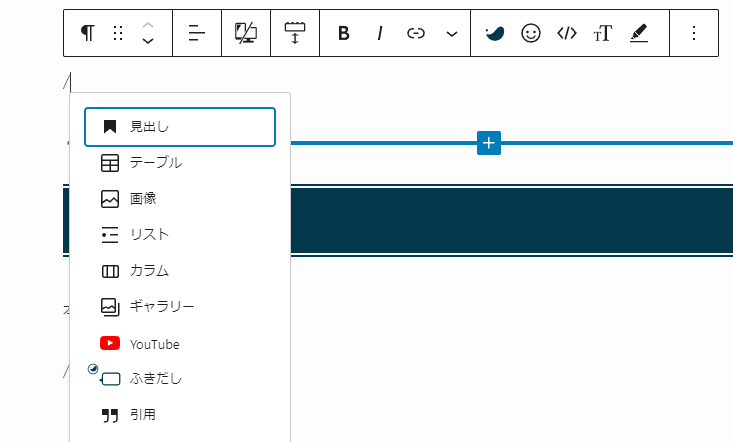The width and height of the screenshot is (733, 442).
Task: Click the paragraph block type icon
Action: (88, 33)
